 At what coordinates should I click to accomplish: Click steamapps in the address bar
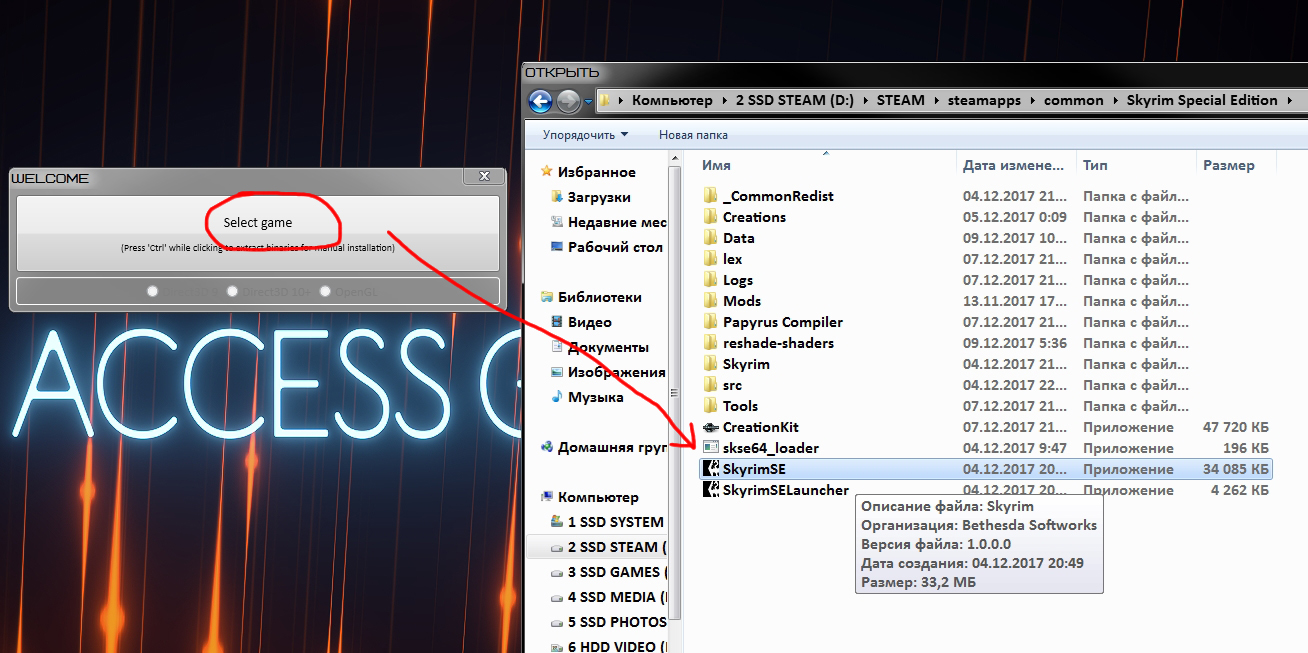(983, 100)
